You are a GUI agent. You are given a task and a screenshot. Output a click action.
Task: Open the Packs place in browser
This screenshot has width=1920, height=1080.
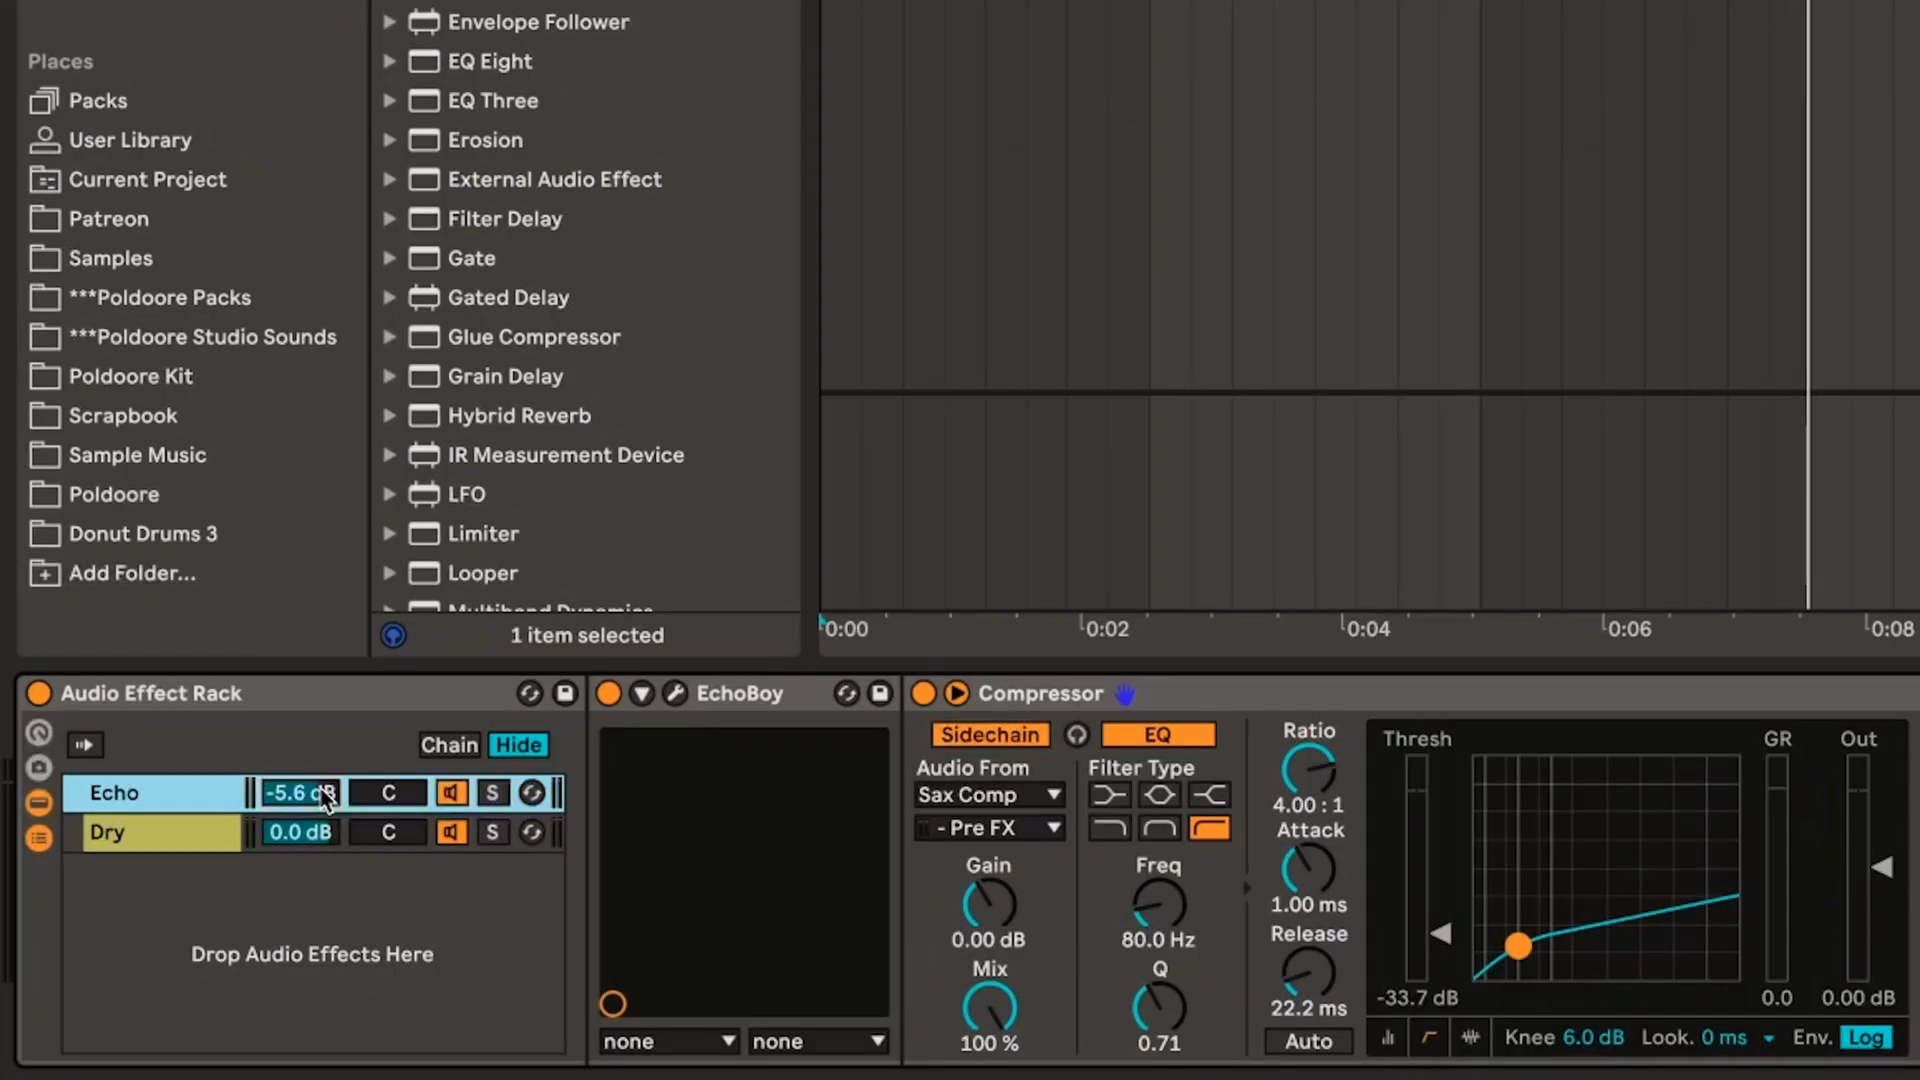[97, 101]
